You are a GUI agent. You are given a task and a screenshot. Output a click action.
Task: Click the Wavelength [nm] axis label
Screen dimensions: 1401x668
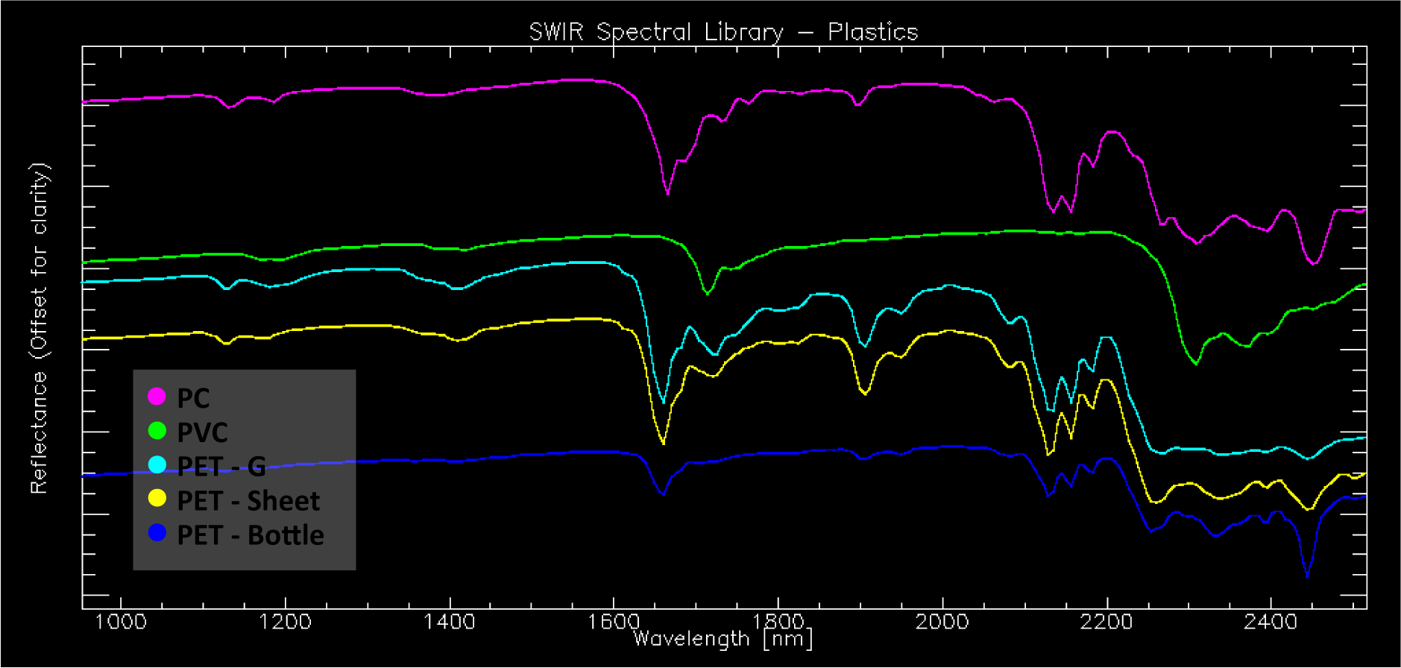click(x=723, y=637)
